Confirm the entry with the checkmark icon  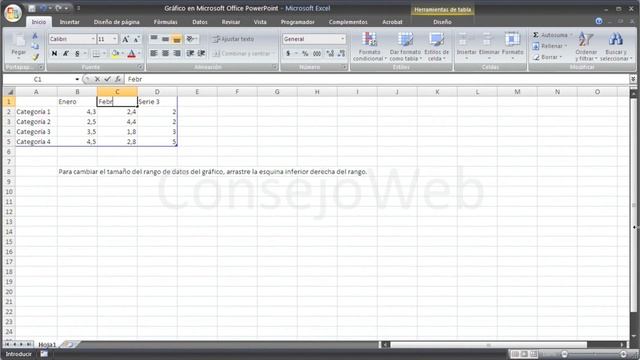(x=107, y=79)
